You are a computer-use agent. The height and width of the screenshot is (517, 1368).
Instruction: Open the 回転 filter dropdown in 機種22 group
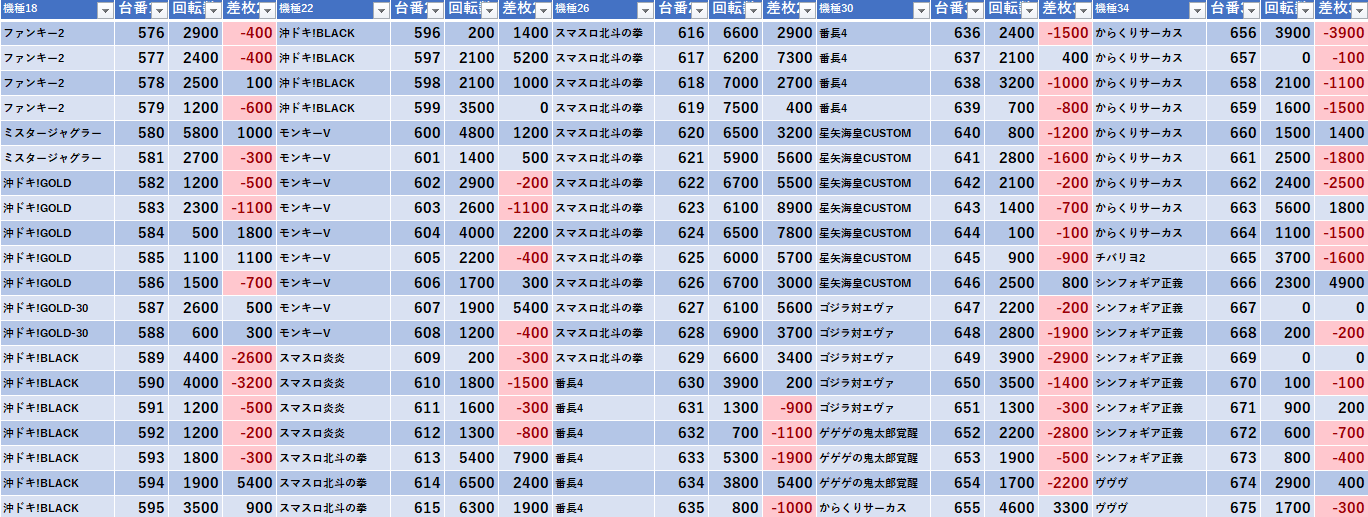(x=488, y=10)
